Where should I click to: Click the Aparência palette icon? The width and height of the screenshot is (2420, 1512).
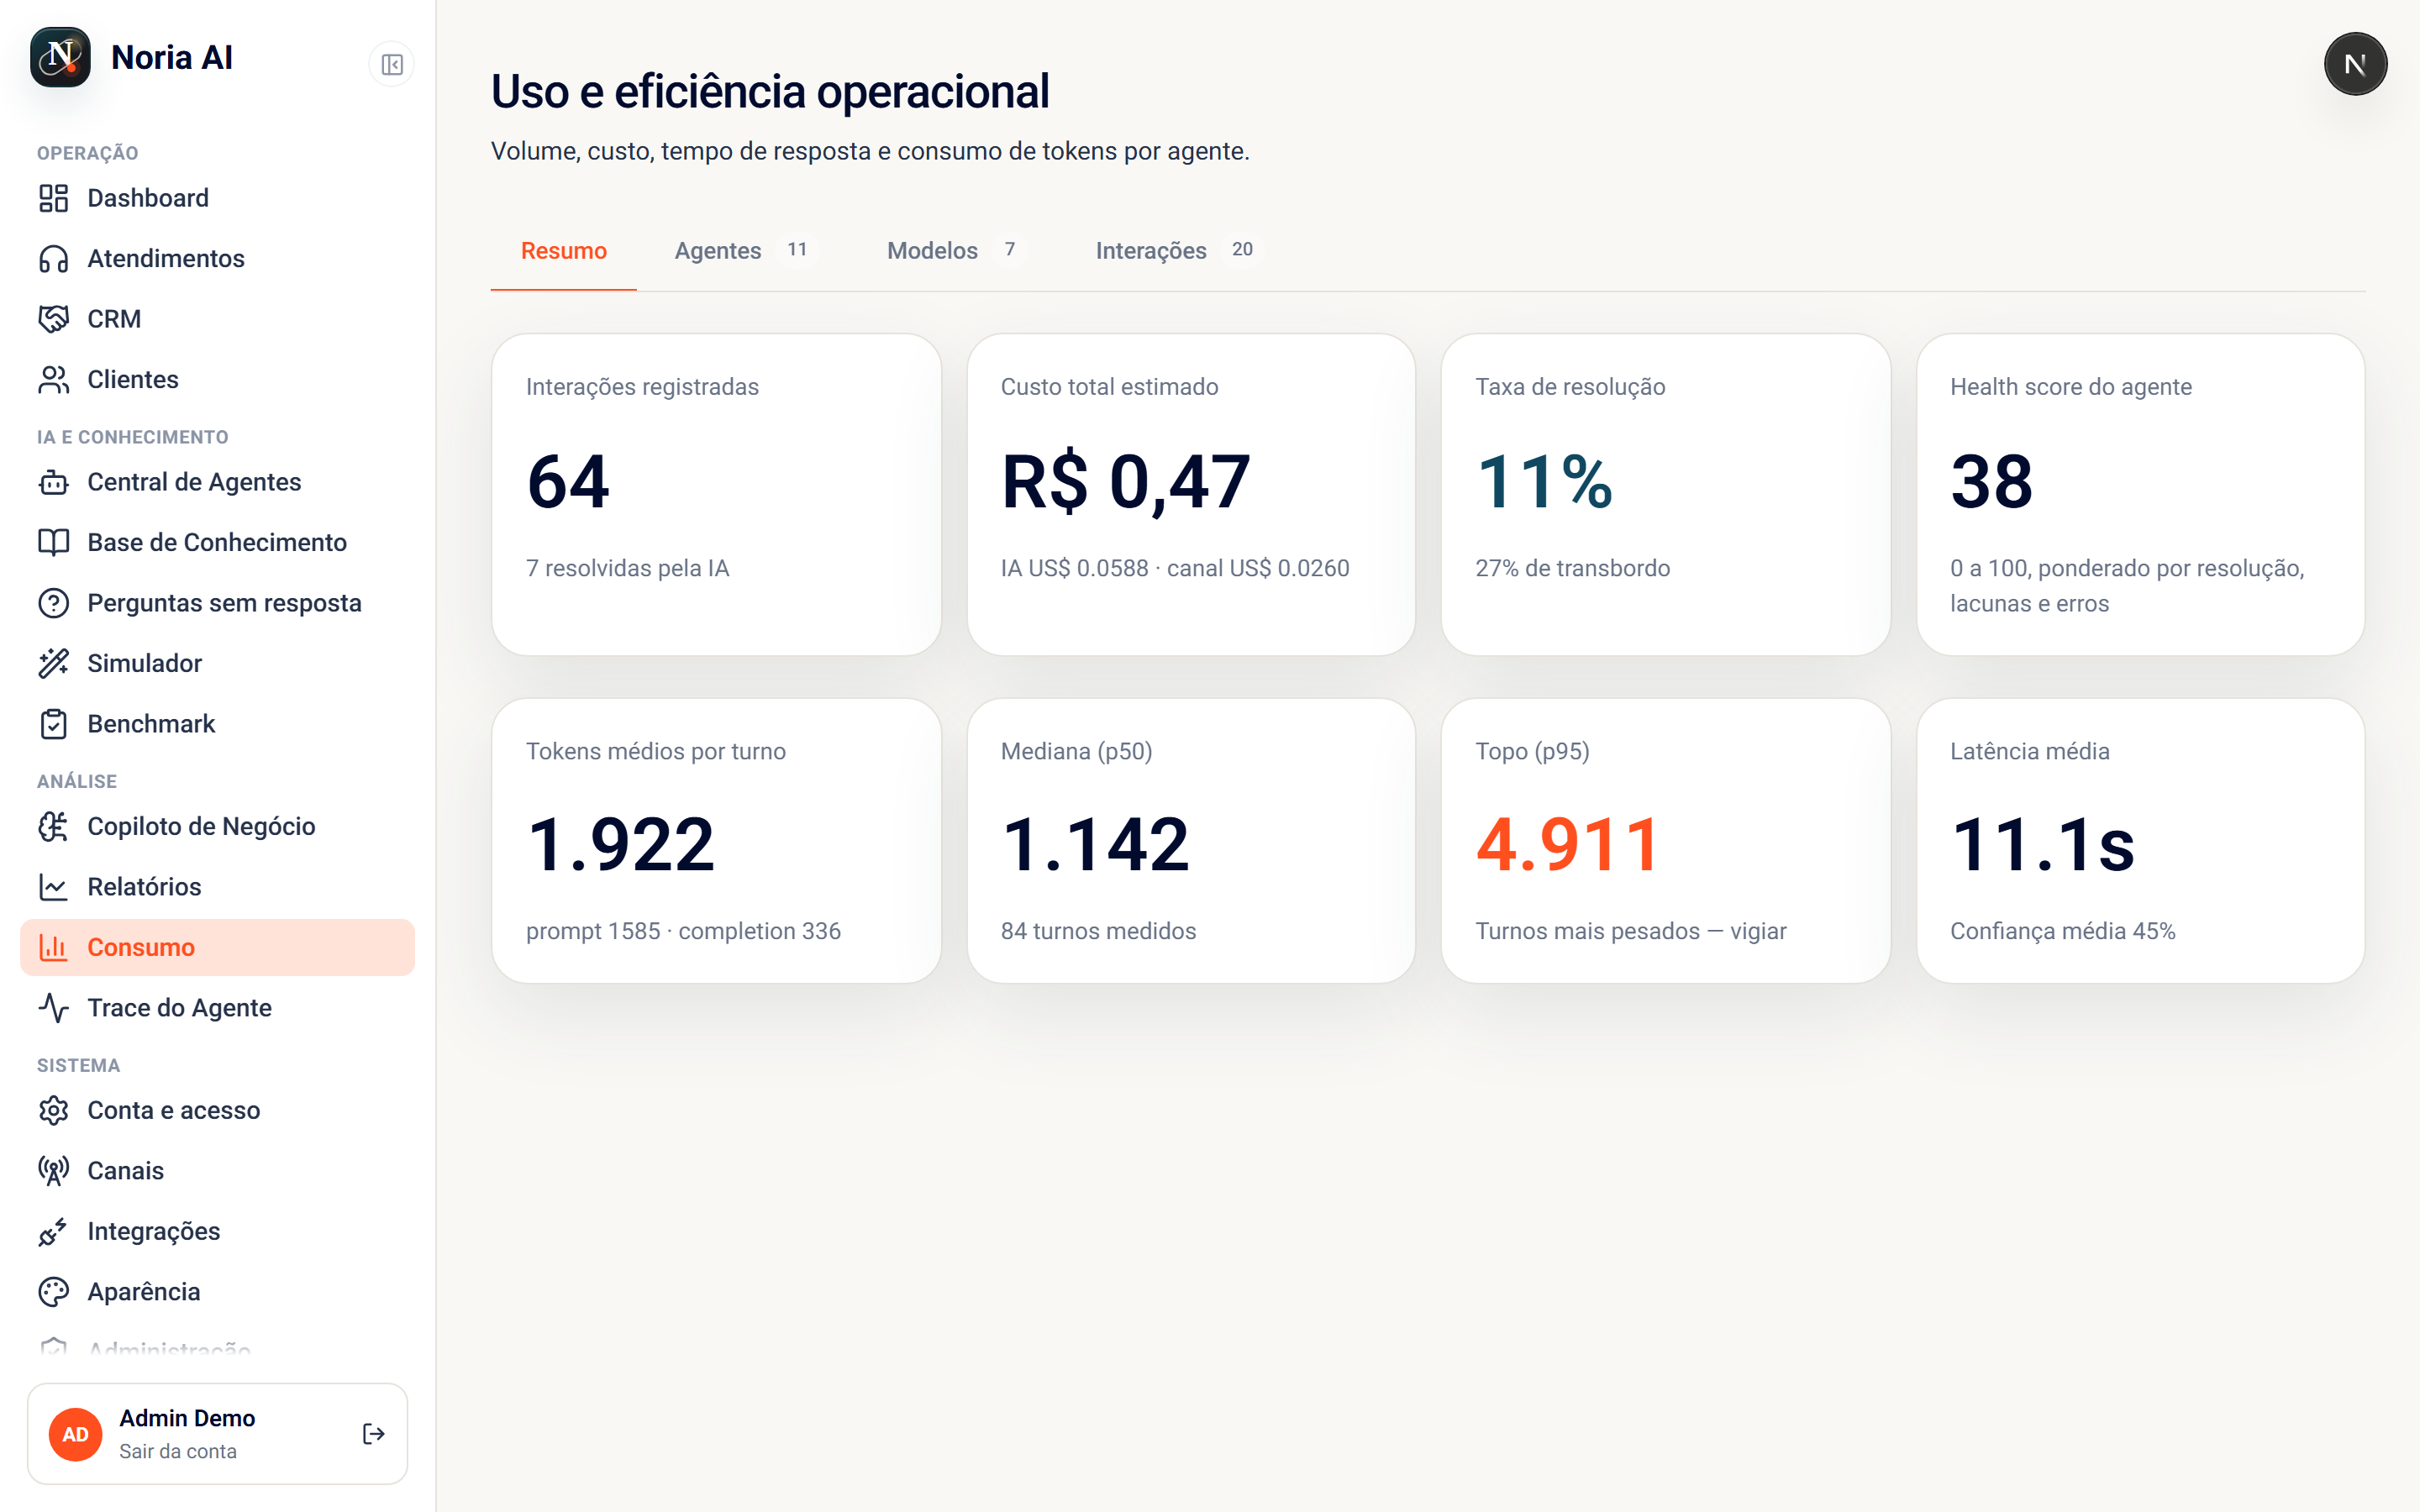coord(54,1292)
